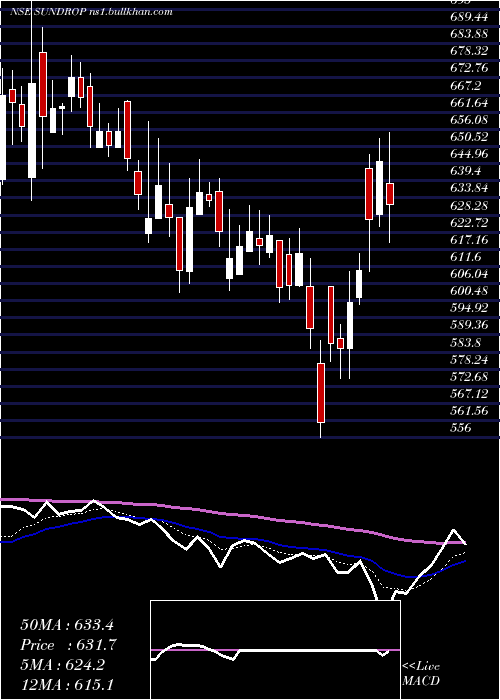Click the last red candlestick at chart's right
Viewport: 500px width, 700px height.
390,194
